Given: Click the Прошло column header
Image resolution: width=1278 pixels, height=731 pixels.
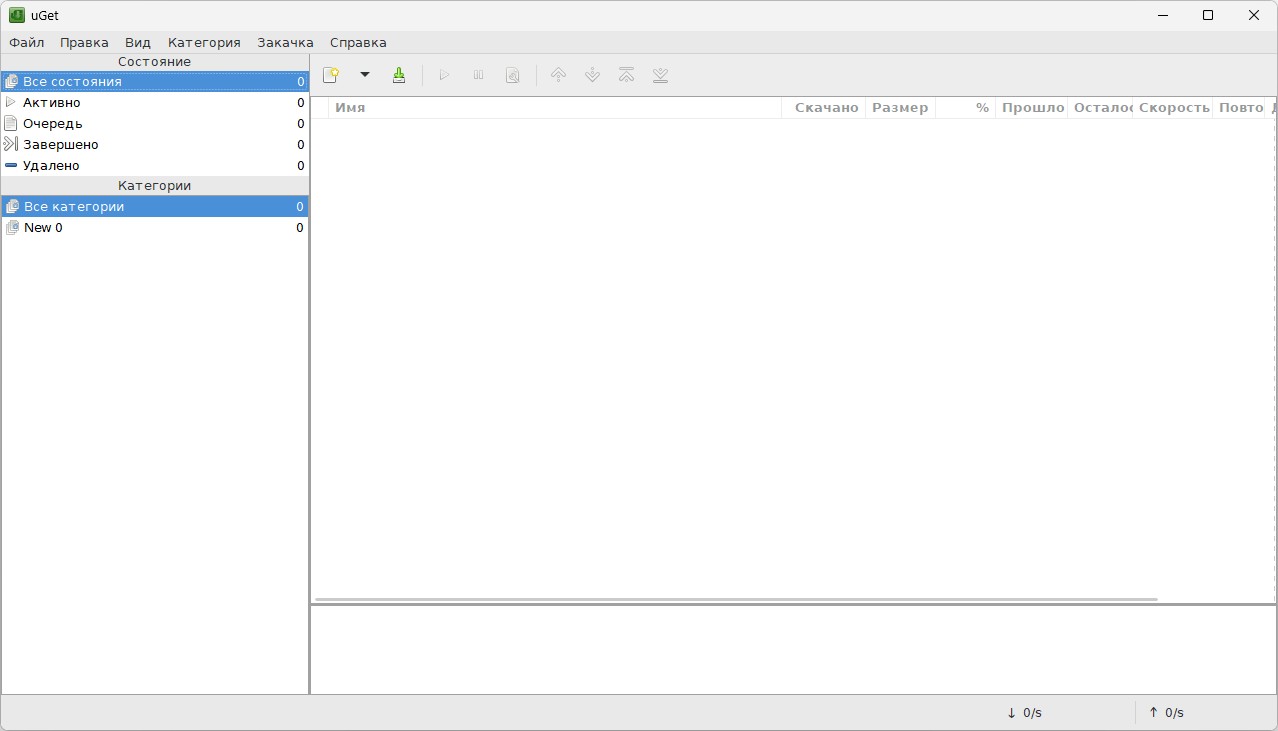Looking at the screenshot, I should pos(1032,108).
